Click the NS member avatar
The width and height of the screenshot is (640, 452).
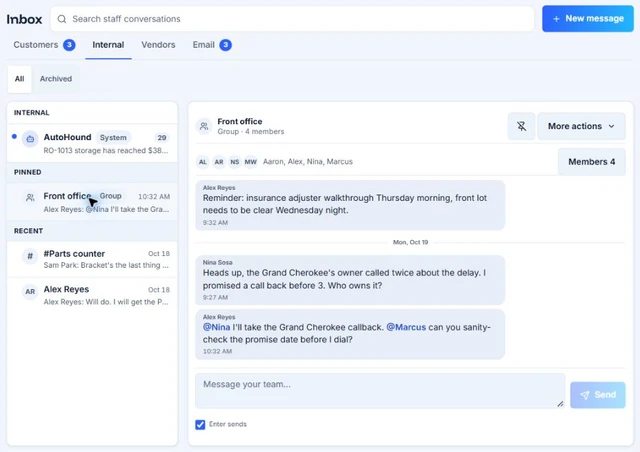tap(235, 162)
